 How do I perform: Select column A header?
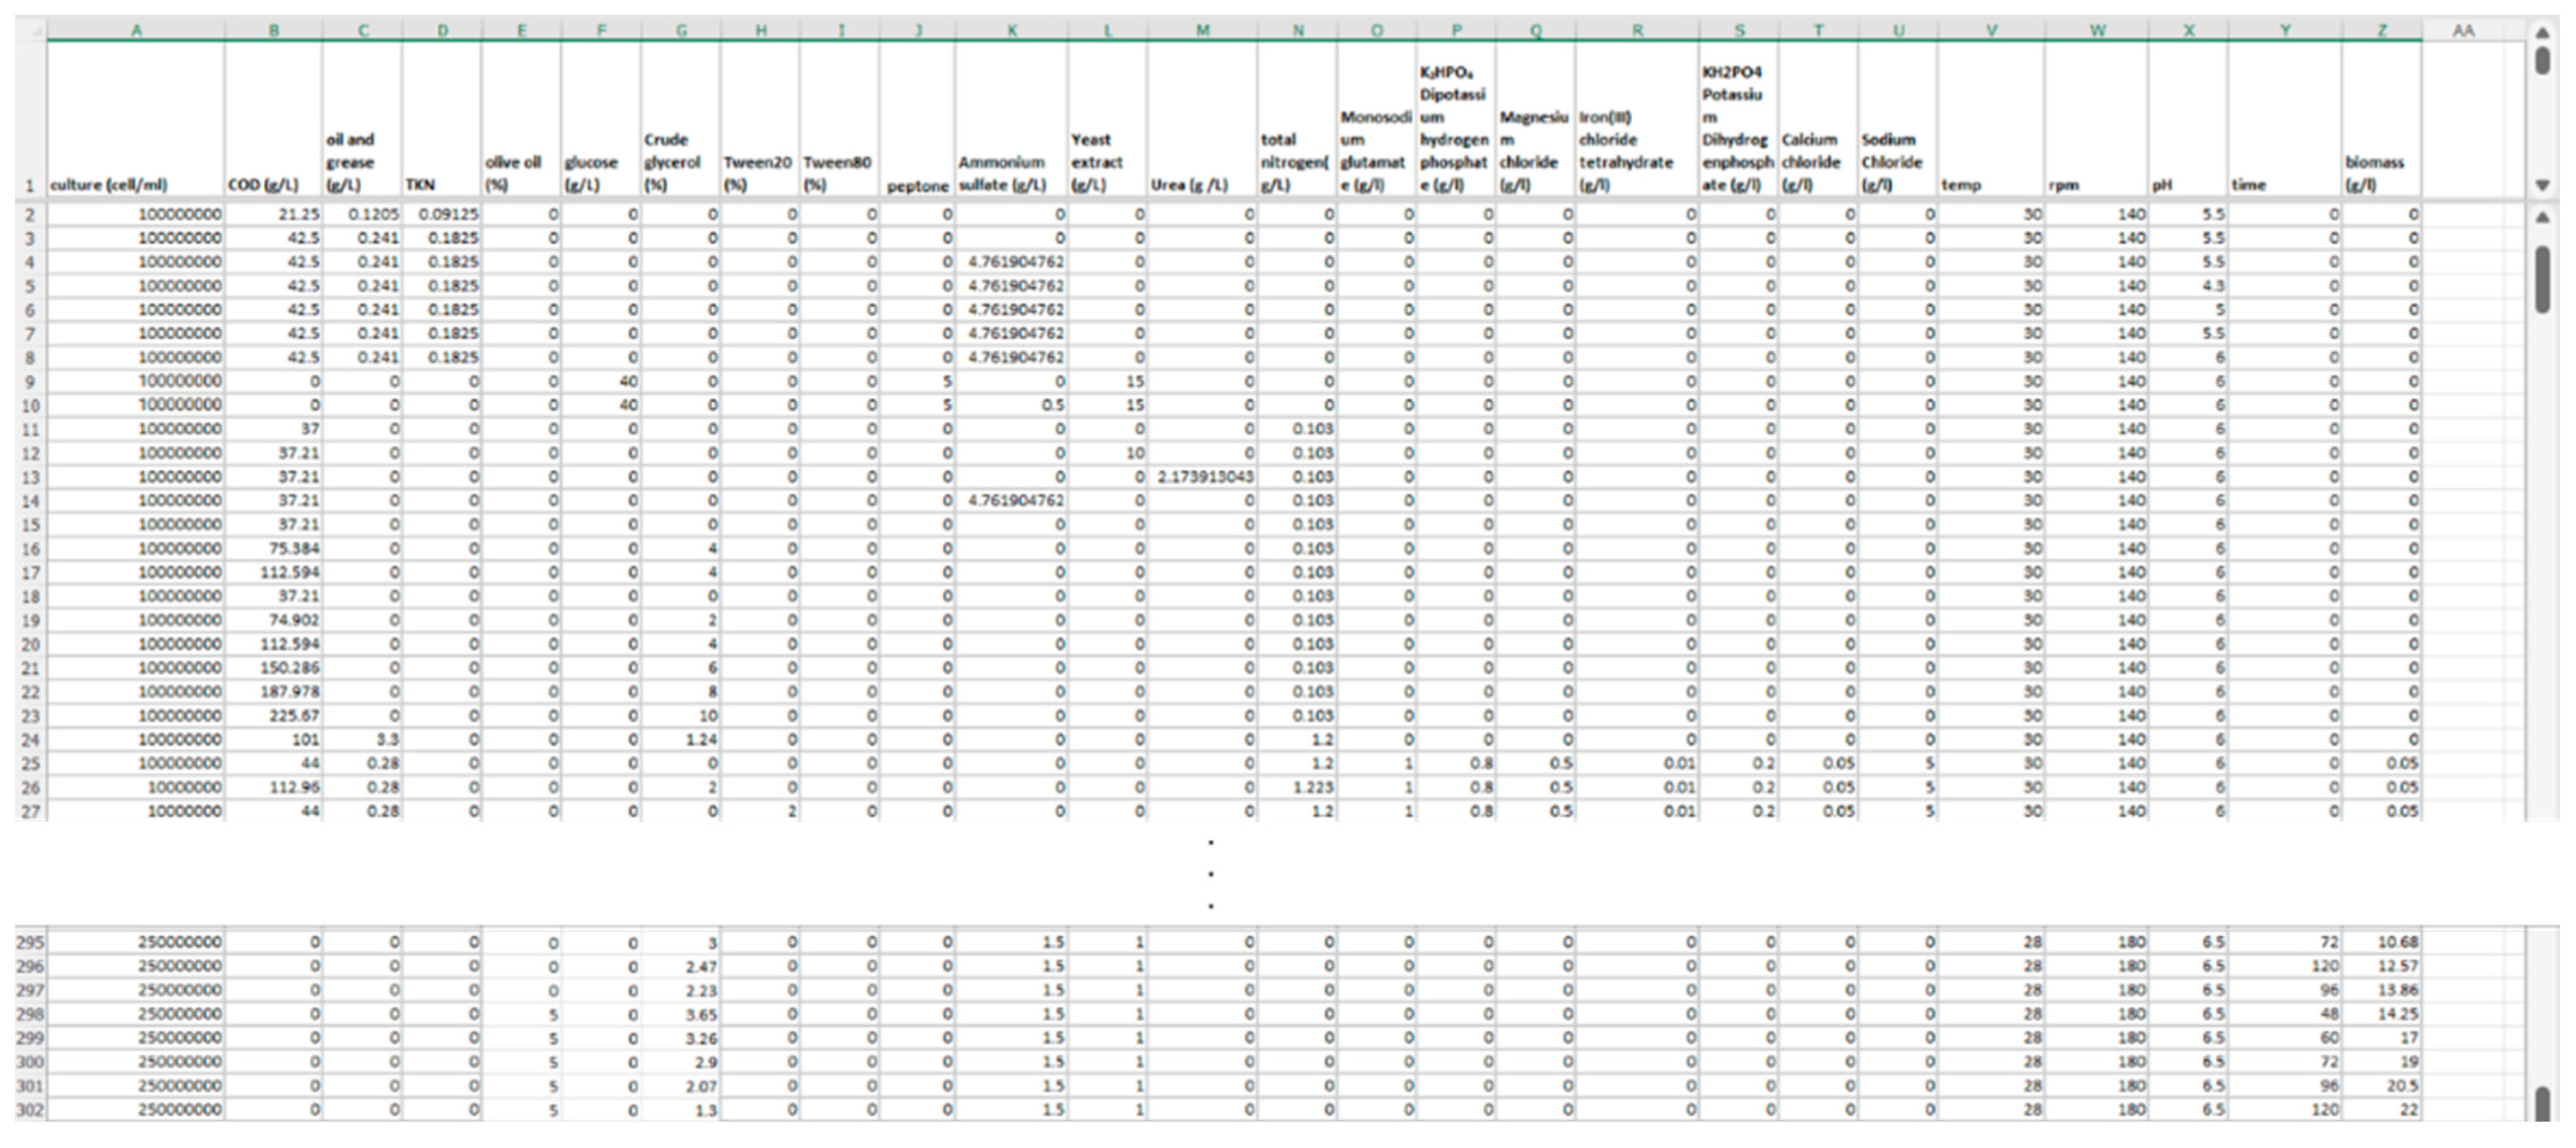[x=136, y=31]
